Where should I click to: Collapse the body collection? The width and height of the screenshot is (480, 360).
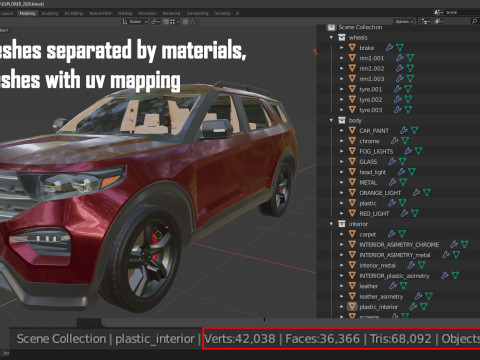tap(331, 120)
